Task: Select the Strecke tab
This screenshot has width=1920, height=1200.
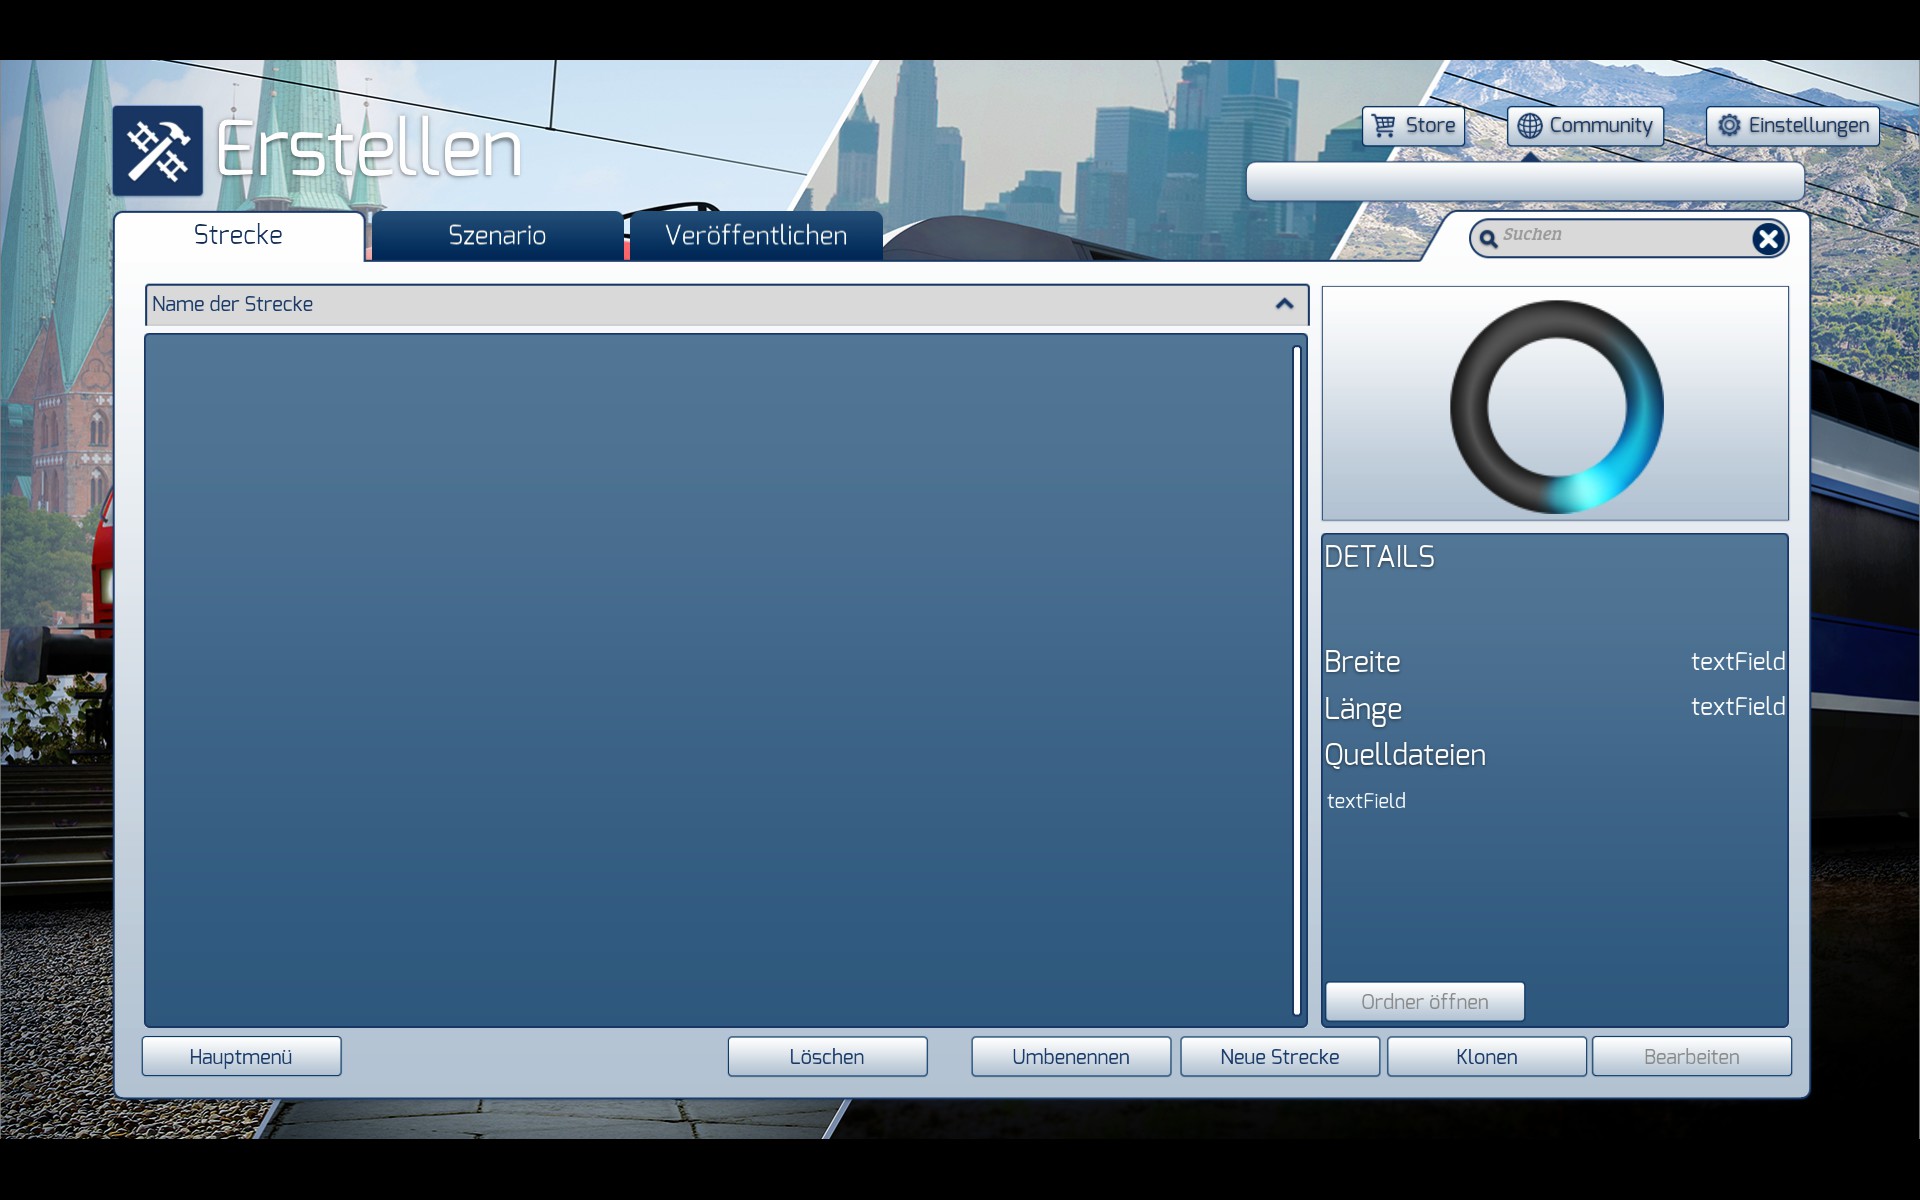Action: coord(238,236)
